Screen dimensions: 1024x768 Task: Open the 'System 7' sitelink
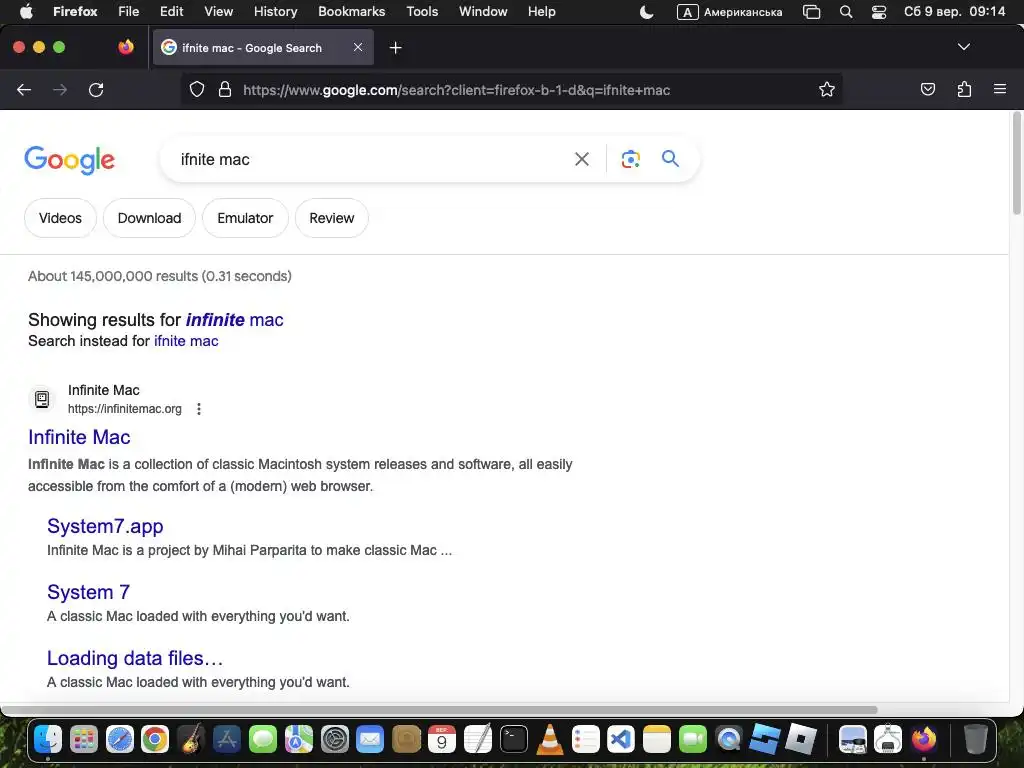coord(88,592)
